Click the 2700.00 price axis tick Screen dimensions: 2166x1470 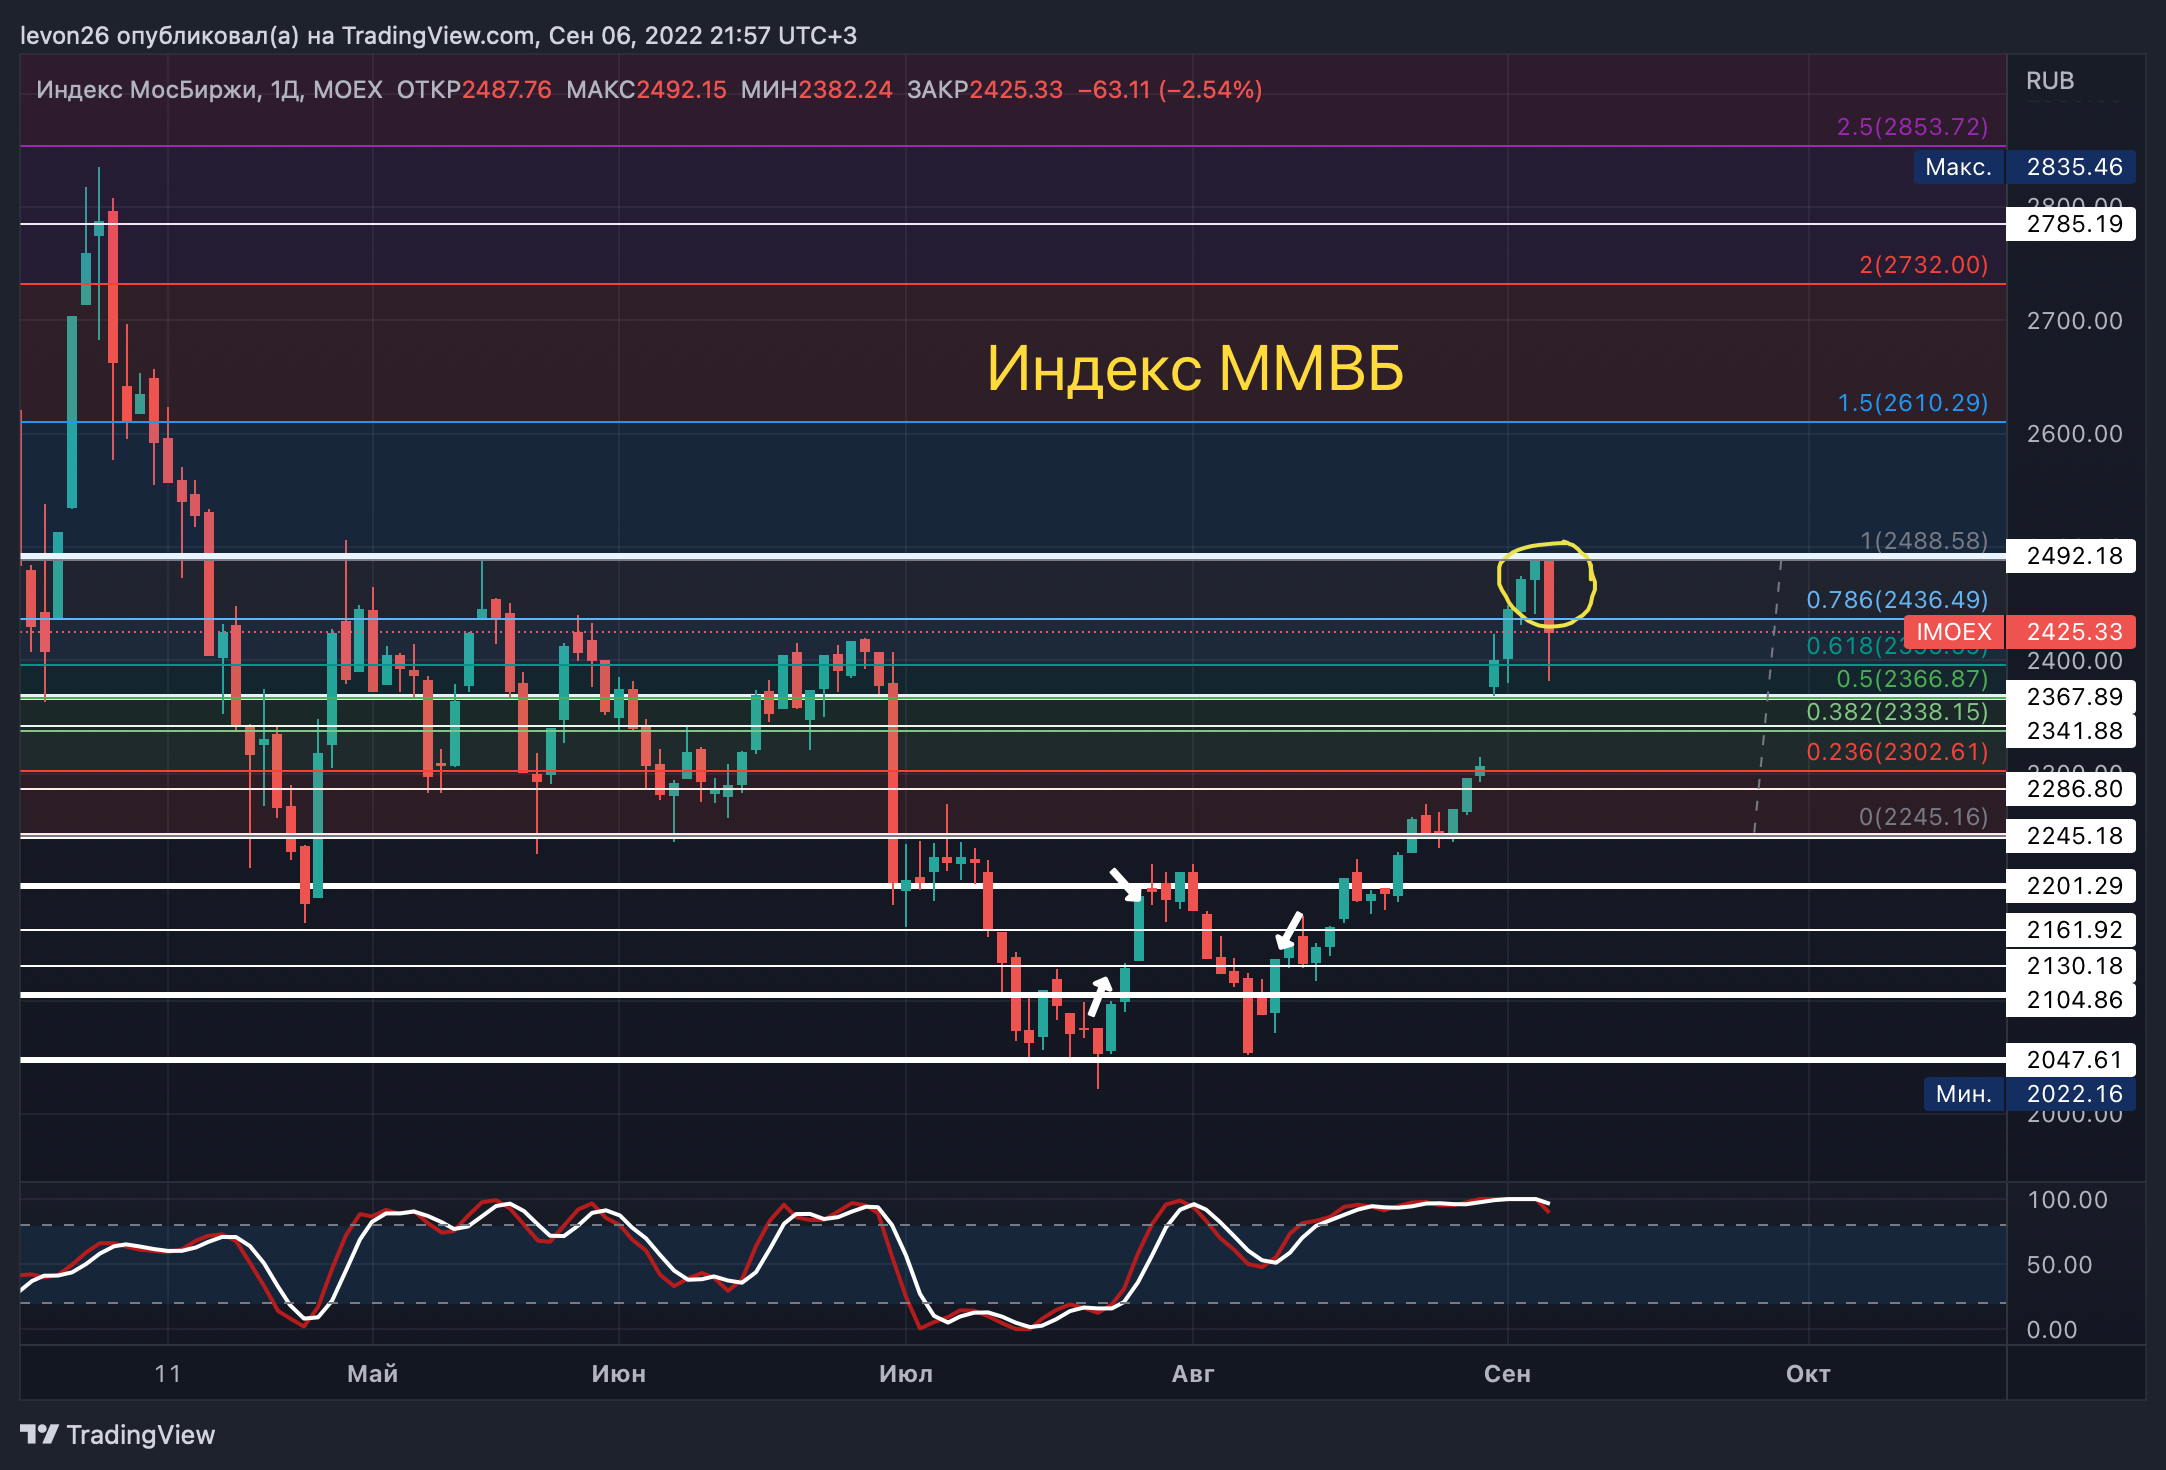pyautogui.click(x=2074, y=321)
